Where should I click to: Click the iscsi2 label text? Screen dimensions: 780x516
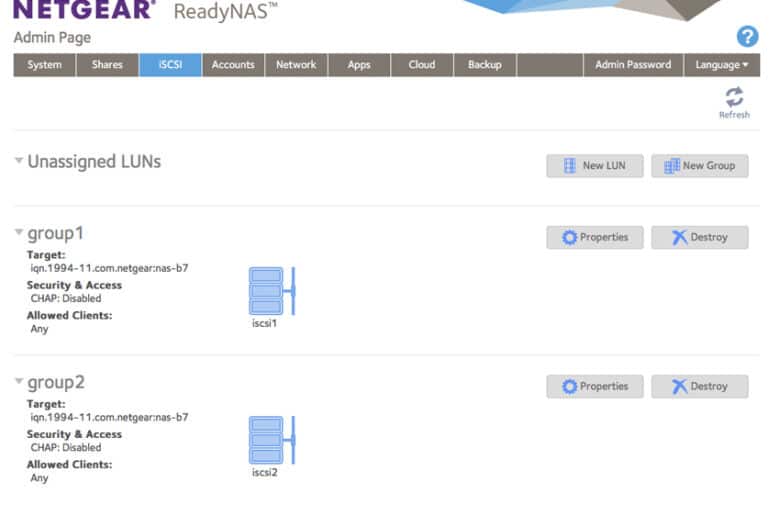[264, 473]
